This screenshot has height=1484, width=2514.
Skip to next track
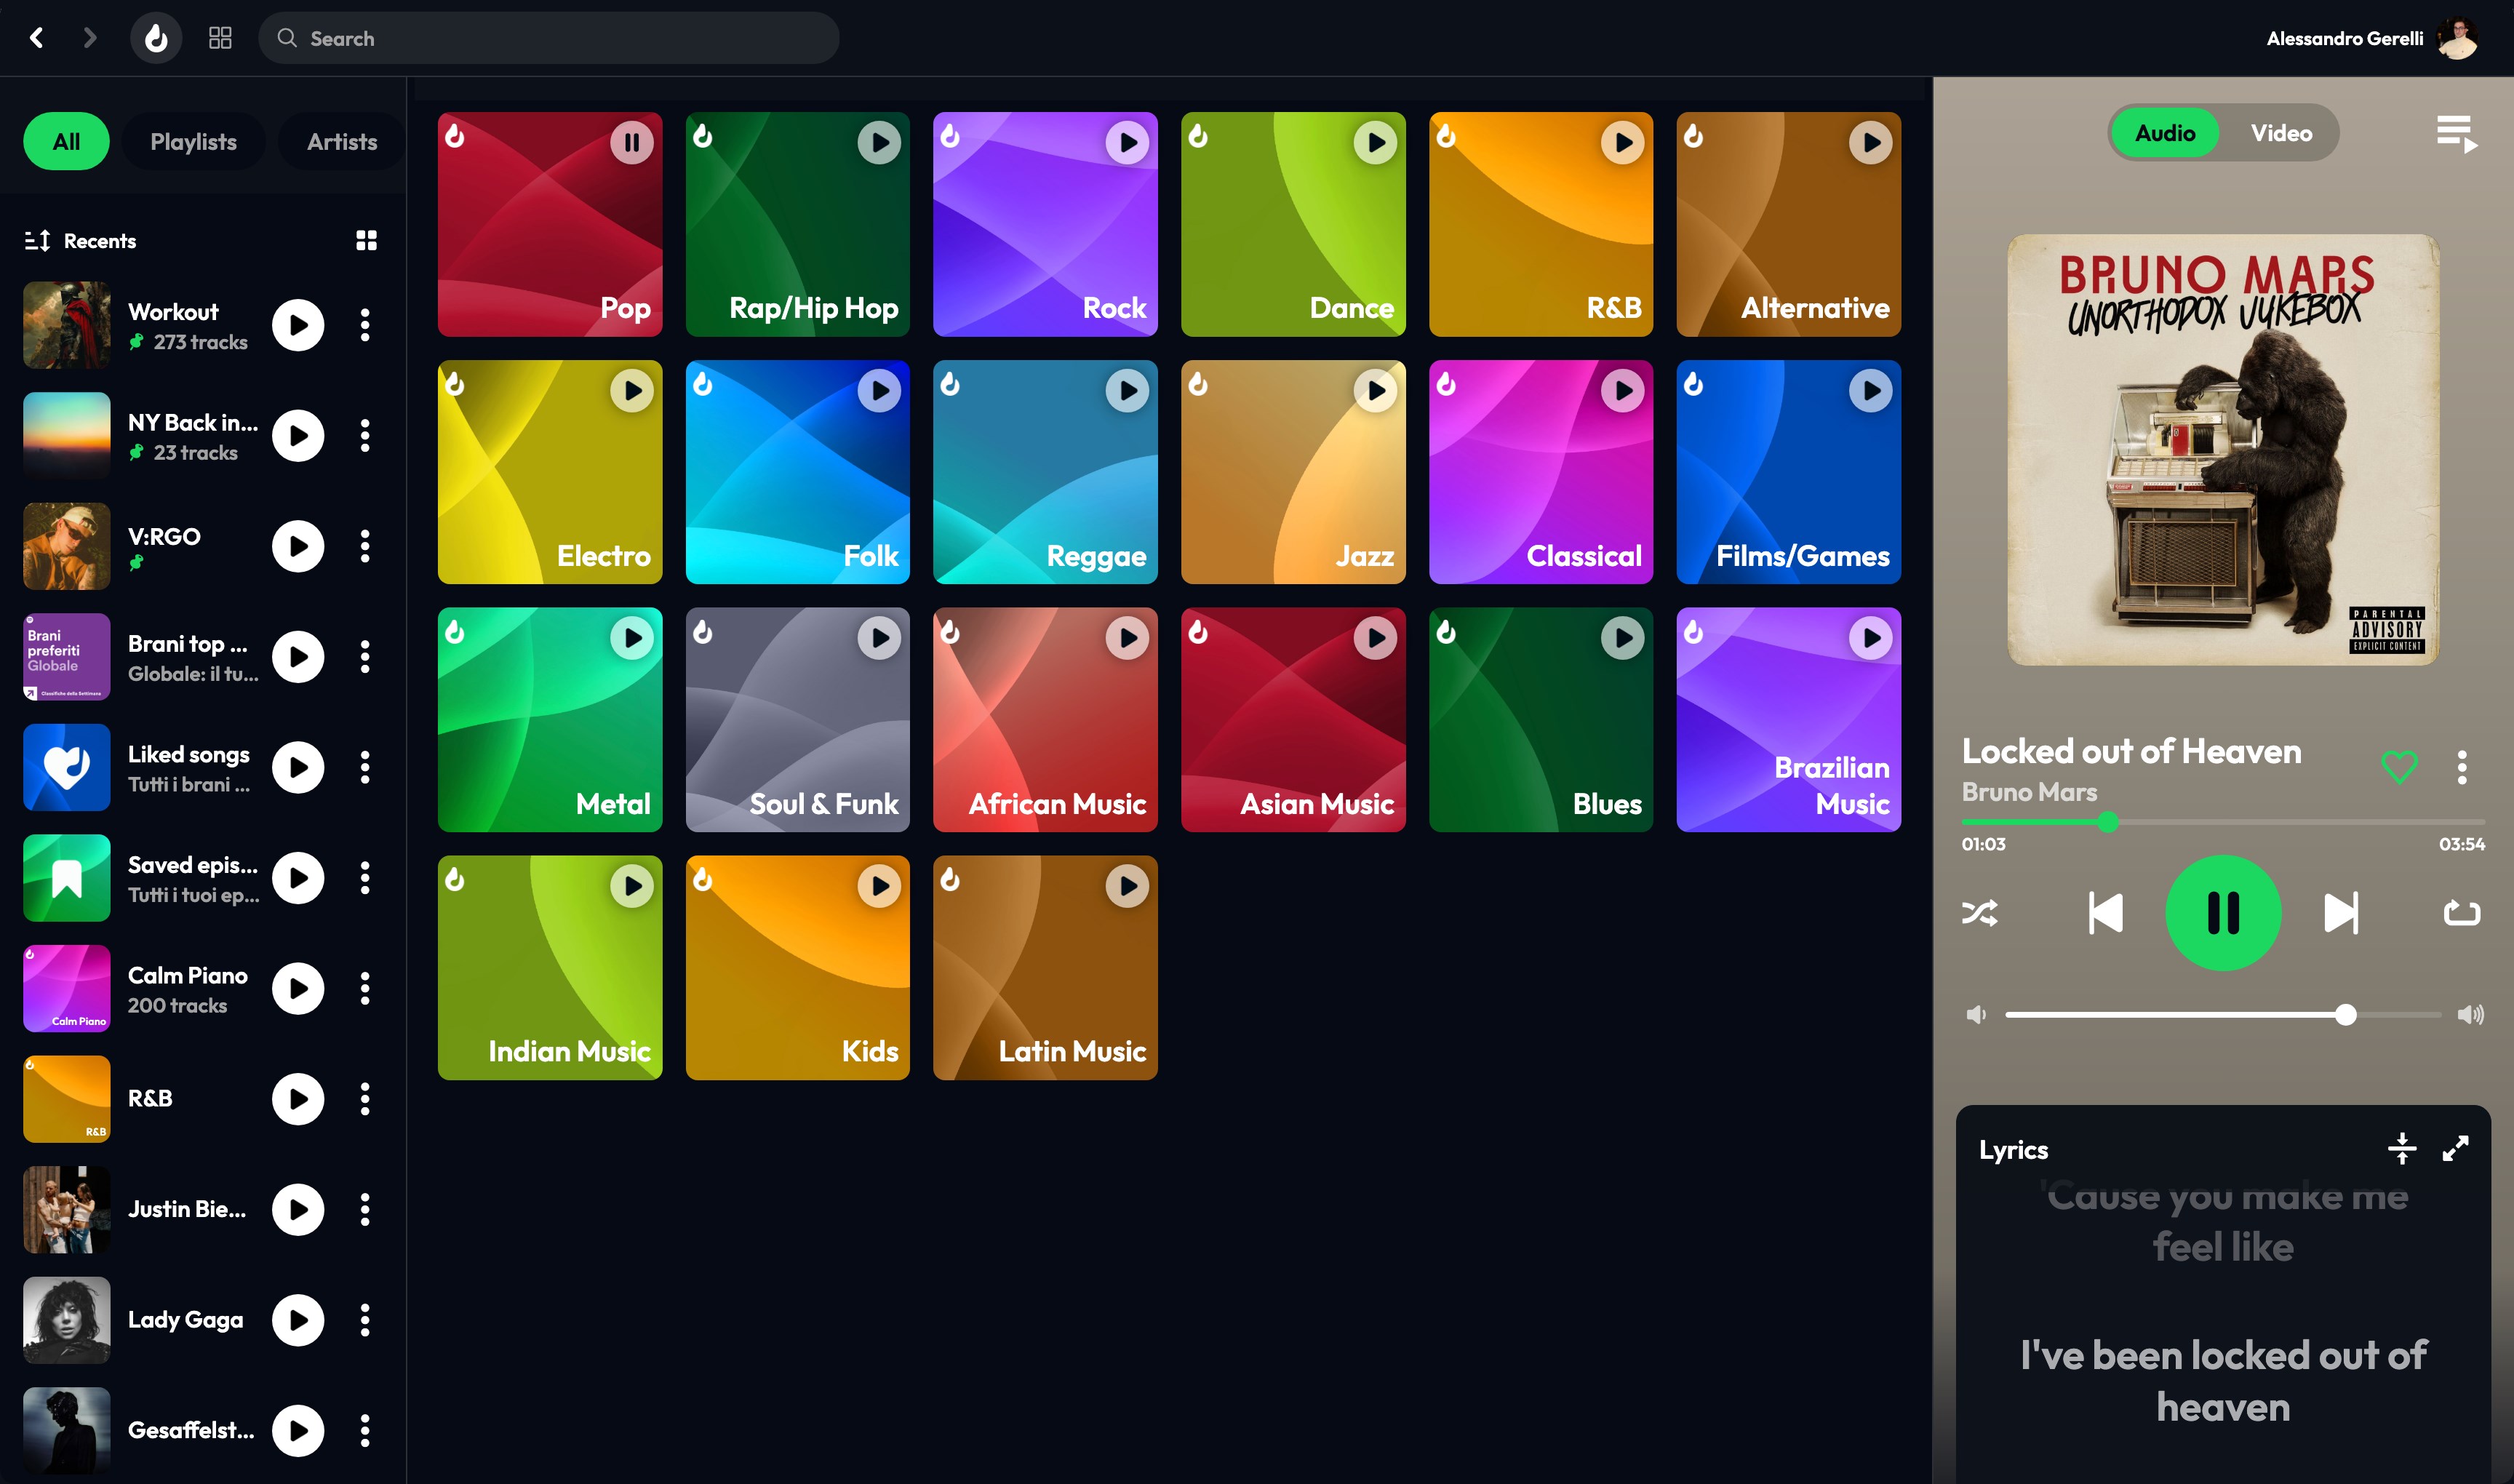click(x=2340, y=912)
